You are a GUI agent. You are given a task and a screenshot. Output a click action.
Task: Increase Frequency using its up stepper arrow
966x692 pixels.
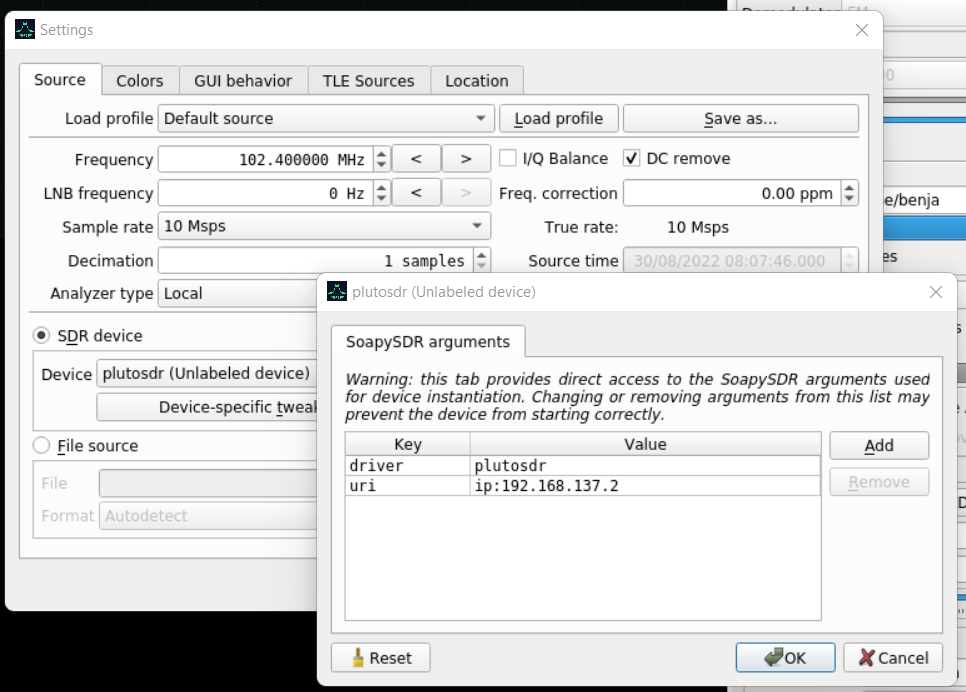380,152
